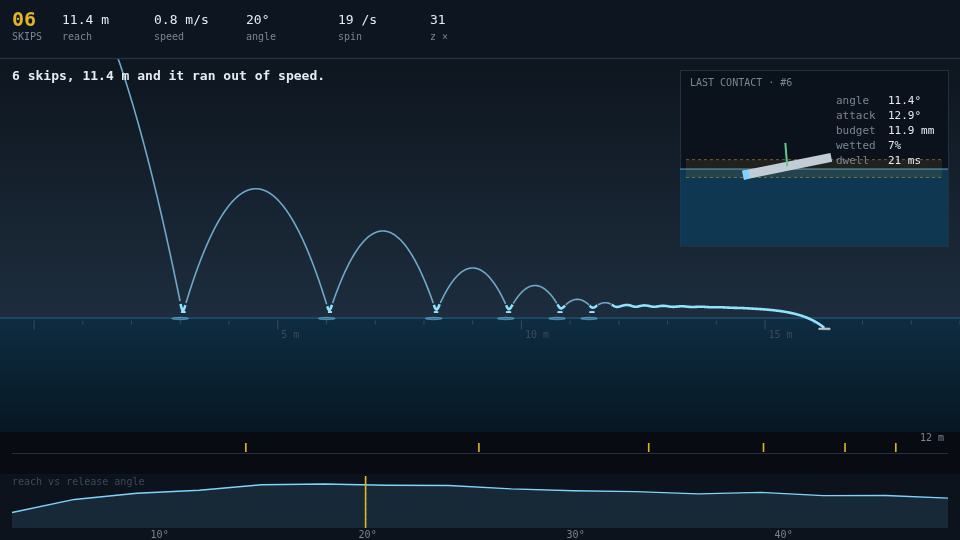Click the first splash marker on the water
960x540 pixels.
tap(180, 318)
